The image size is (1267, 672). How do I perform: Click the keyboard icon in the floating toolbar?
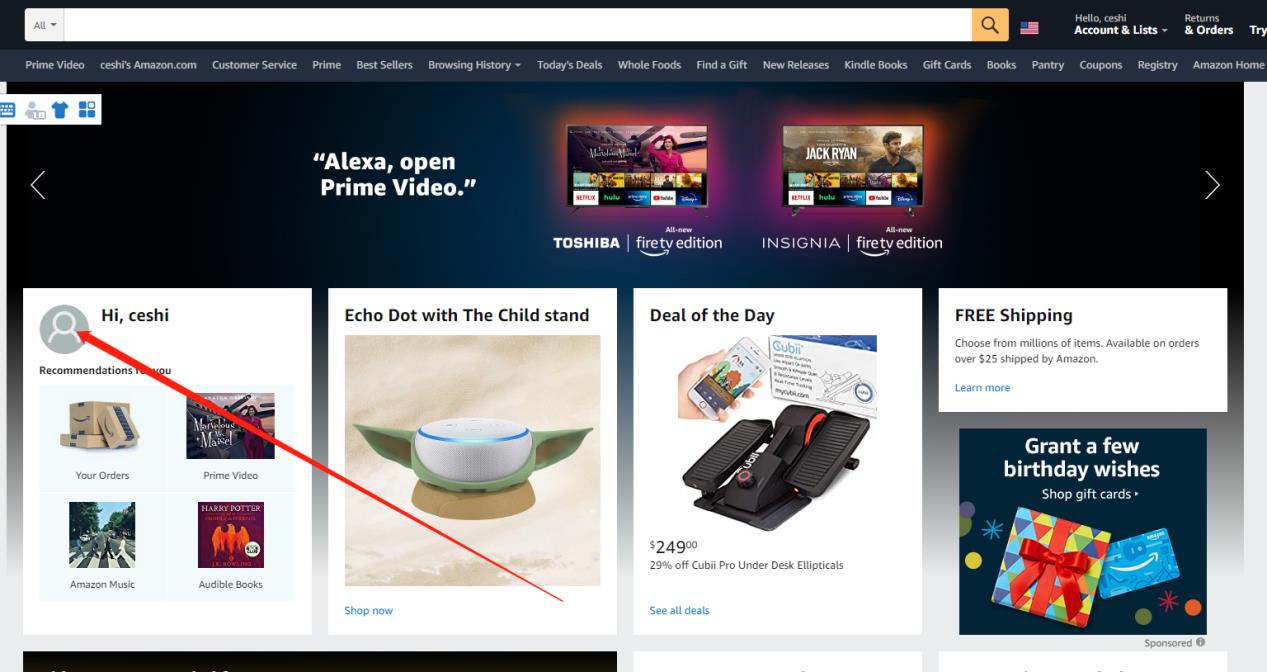click(7, 110)
